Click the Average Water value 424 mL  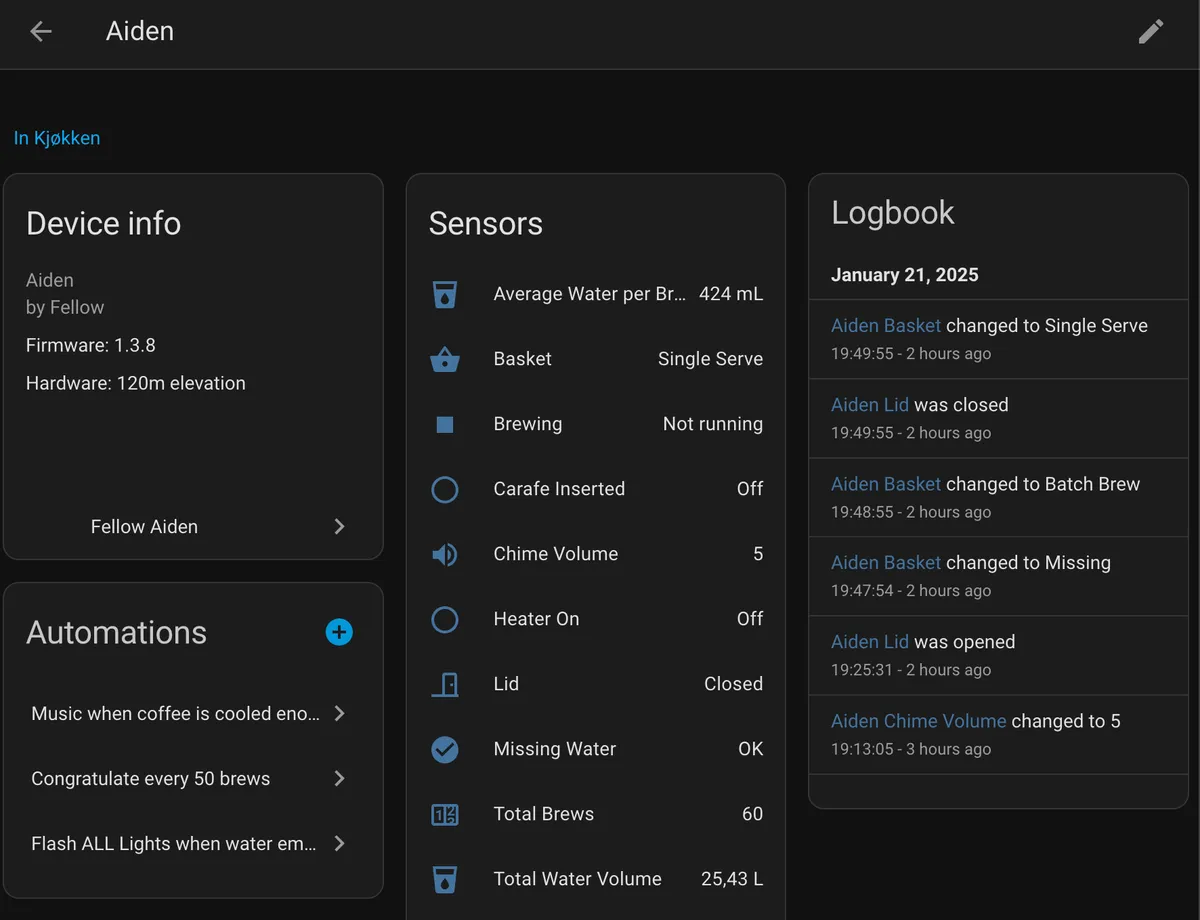[731, 294]
